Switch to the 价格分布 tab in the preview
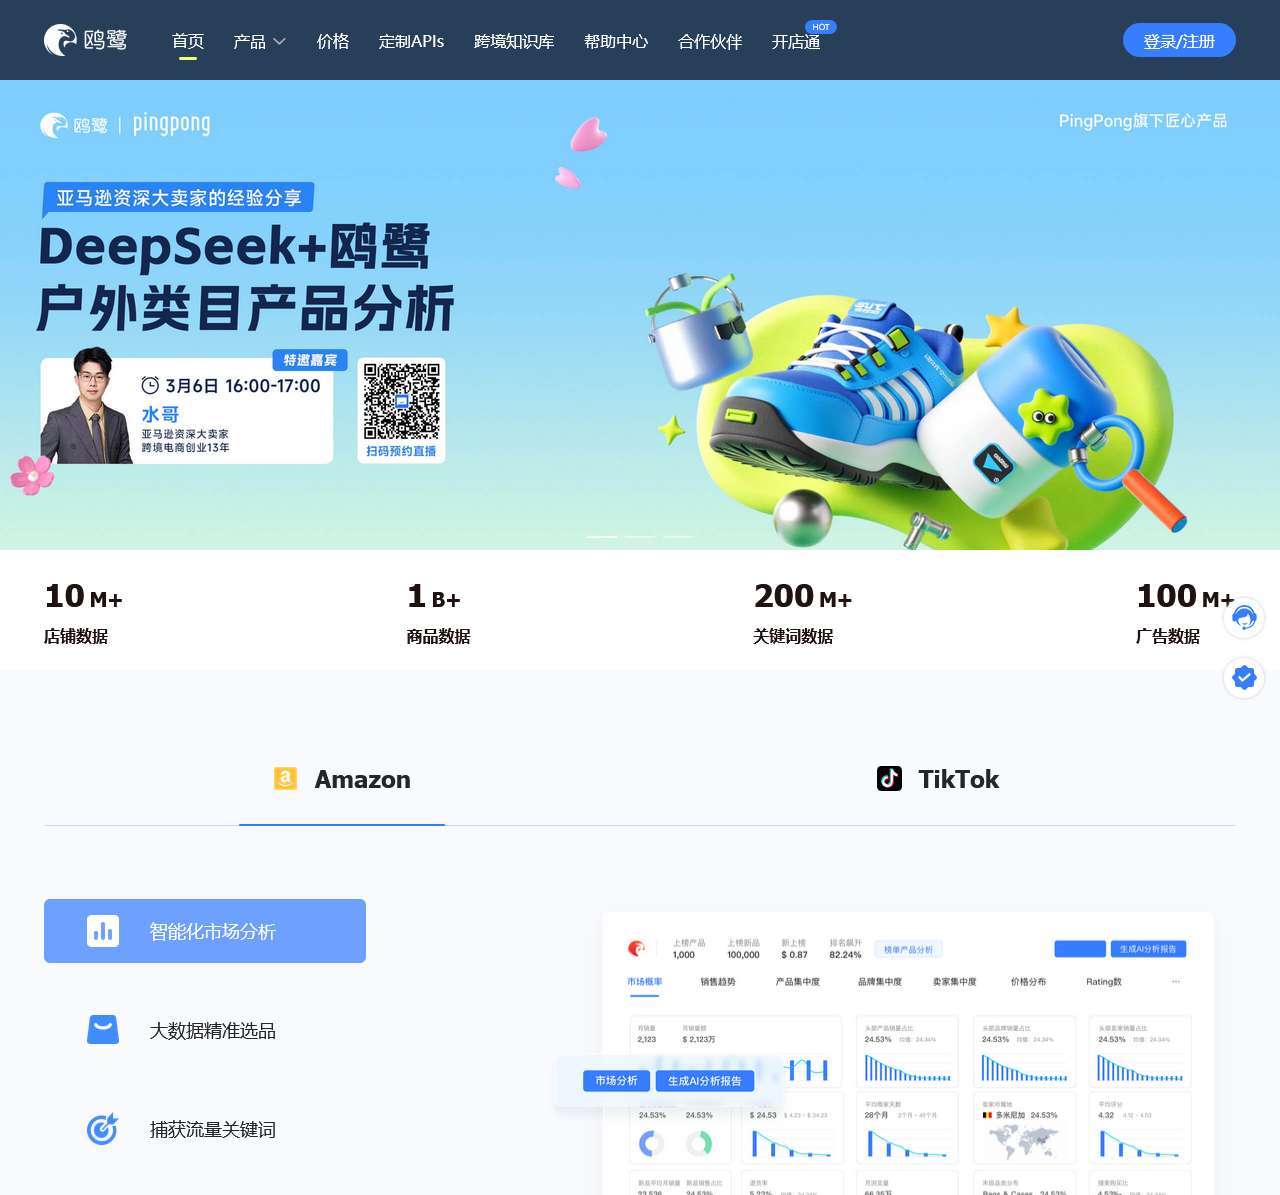This screenshot has height=1195, width=1280. 1029,982
